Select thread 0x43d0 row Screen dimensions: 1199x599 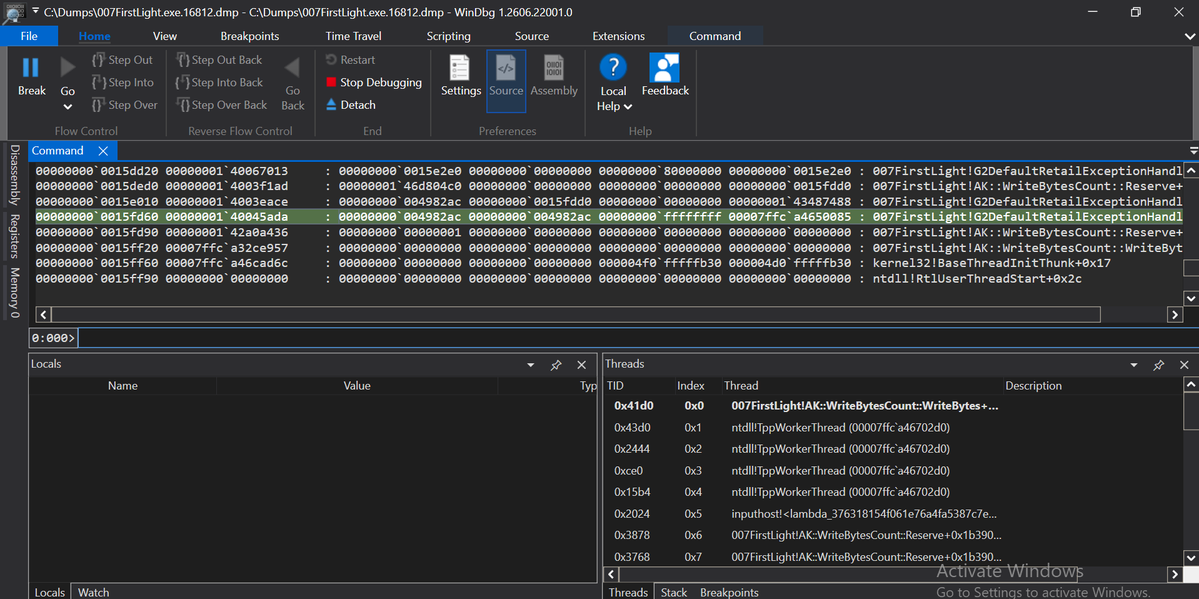(x=892, y=428)
